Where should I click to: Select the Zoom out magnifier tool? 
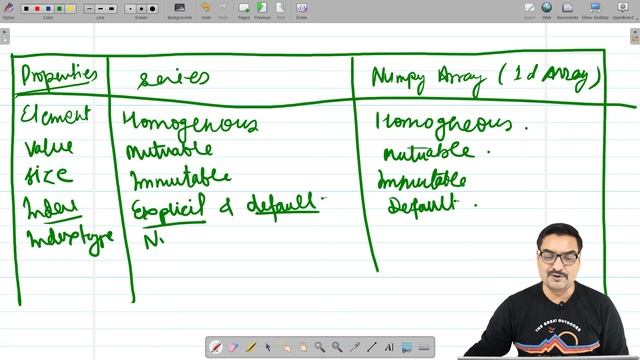tap(337, 347)
